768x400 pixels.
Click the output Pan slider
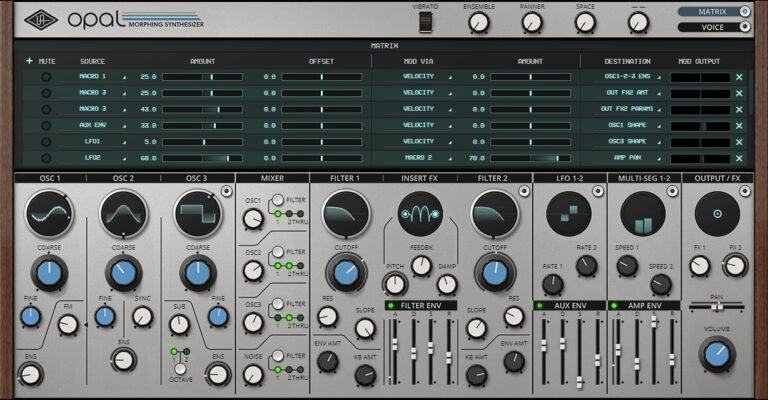pos(717,307)
